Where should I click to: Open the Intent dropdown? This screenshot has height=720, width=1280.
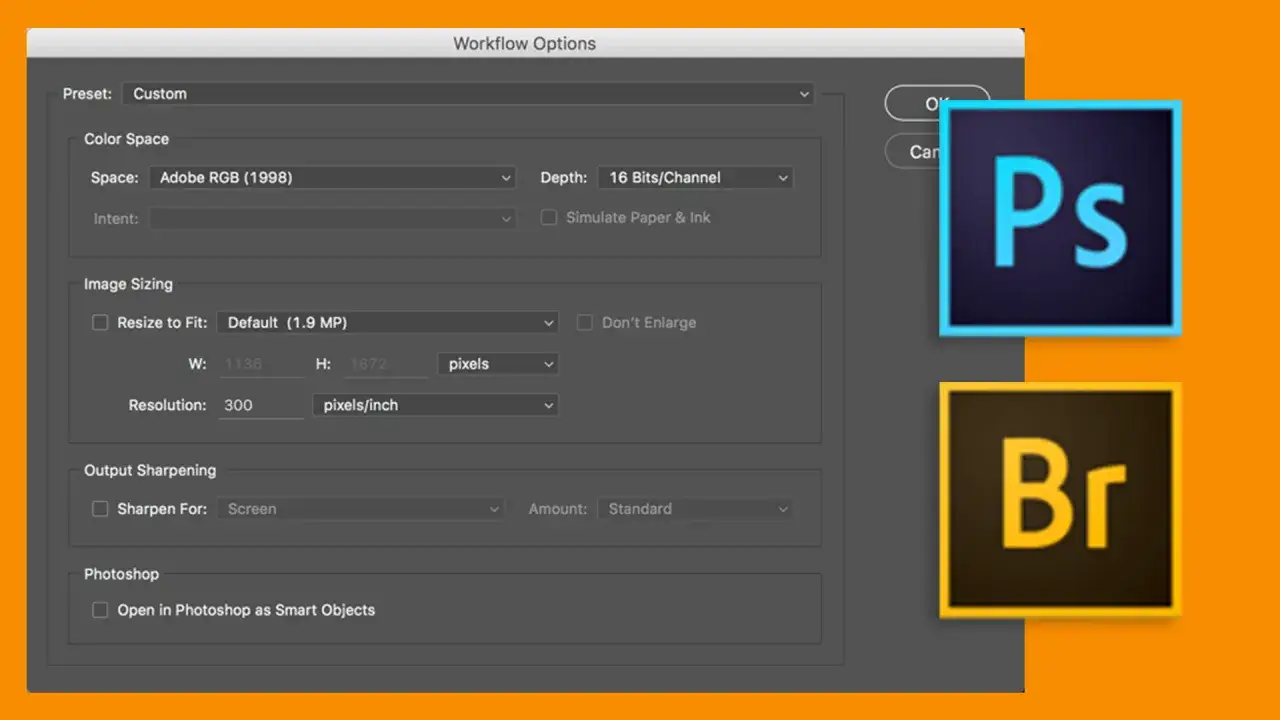click(x=333, y=218)
